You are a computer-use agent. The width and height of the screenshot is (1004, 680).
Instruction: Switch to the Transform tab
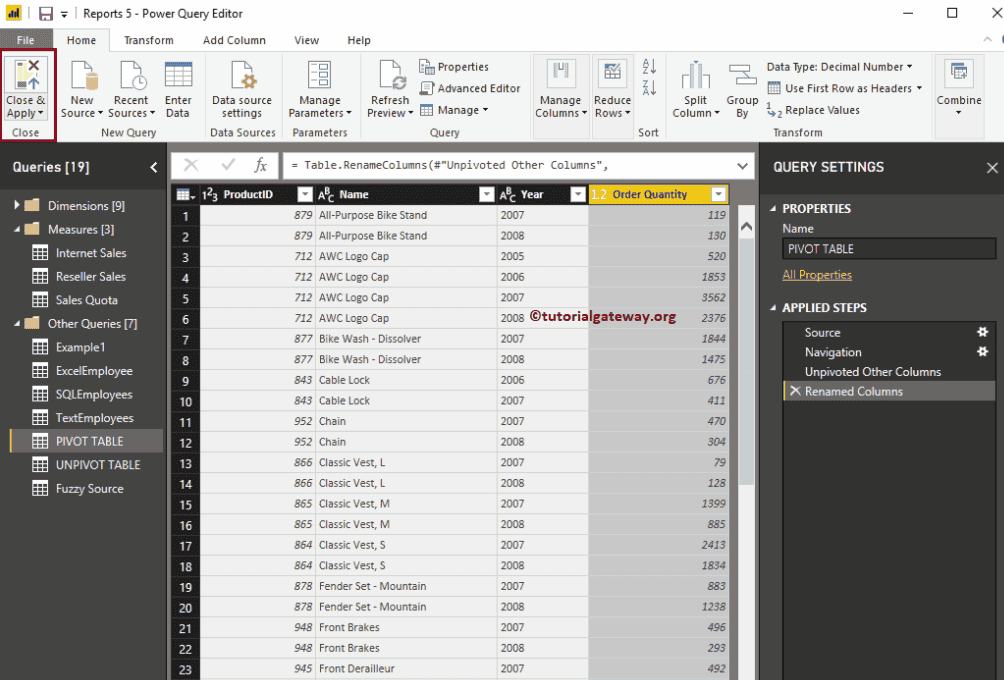coord(148,40)
